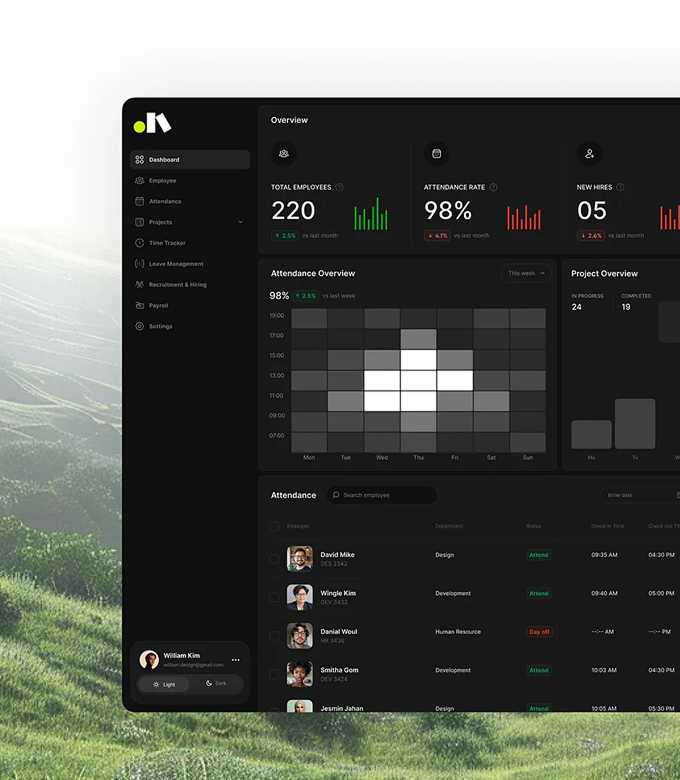Image resolution: width=680 pixels, height=780 pixels.
Task: Click the Search employee input field
Action: pyautogui.click(x=383, y=495)
